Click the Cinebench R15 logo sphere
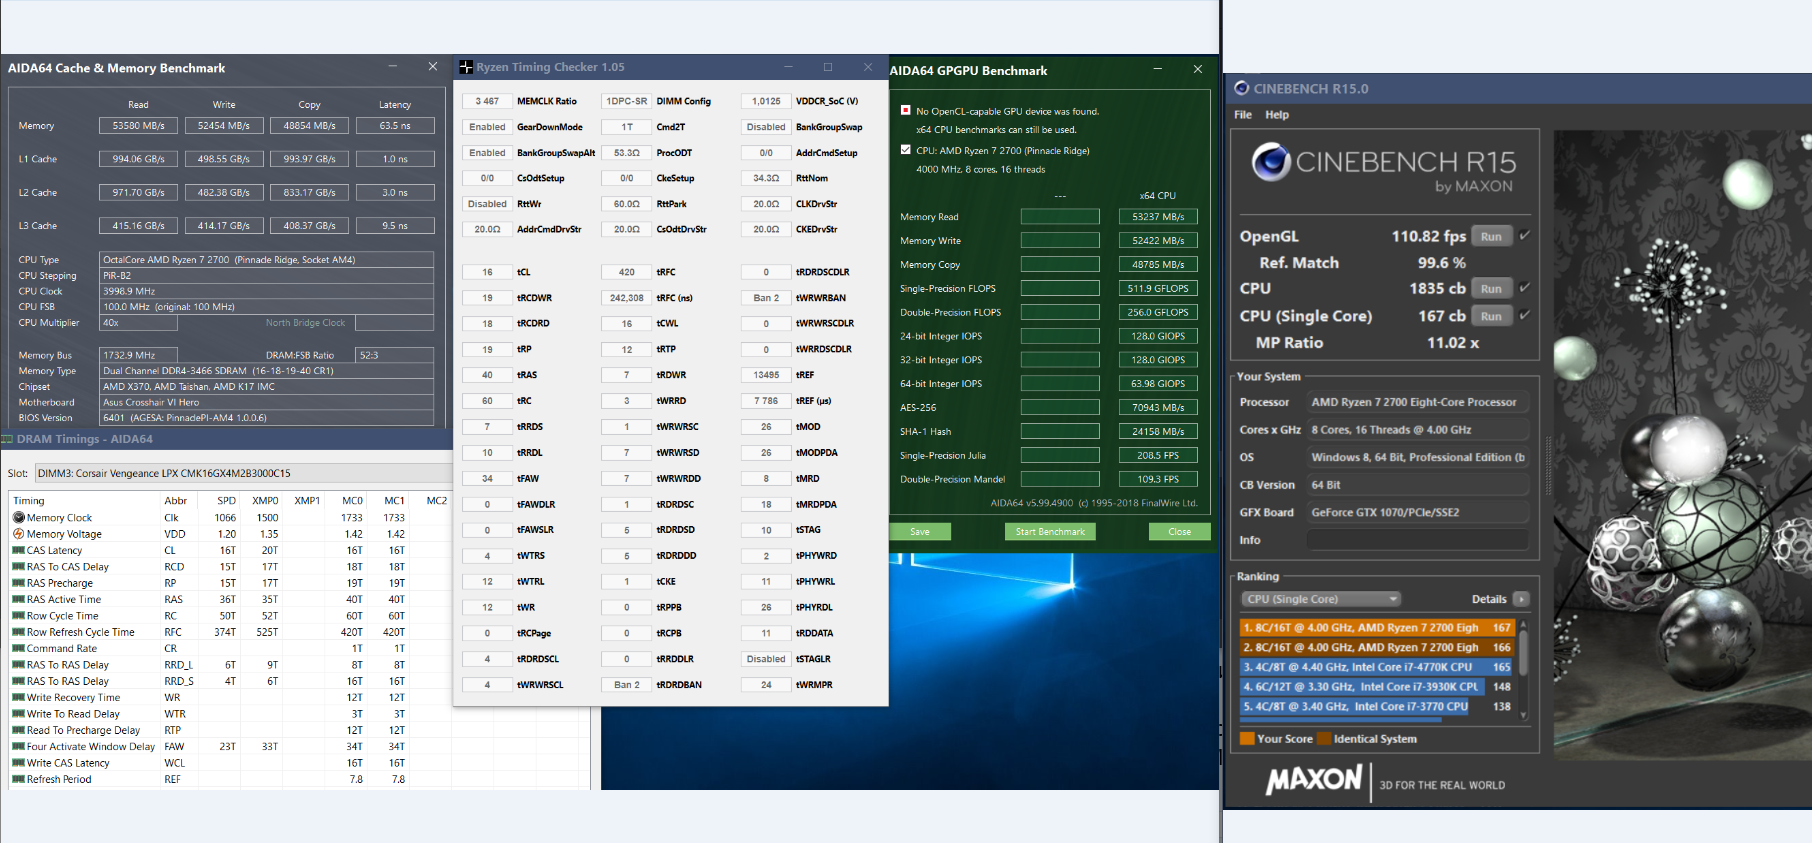Image resolution: width=1812 pixels, height=843 pixels. [x=1271, y=162]
